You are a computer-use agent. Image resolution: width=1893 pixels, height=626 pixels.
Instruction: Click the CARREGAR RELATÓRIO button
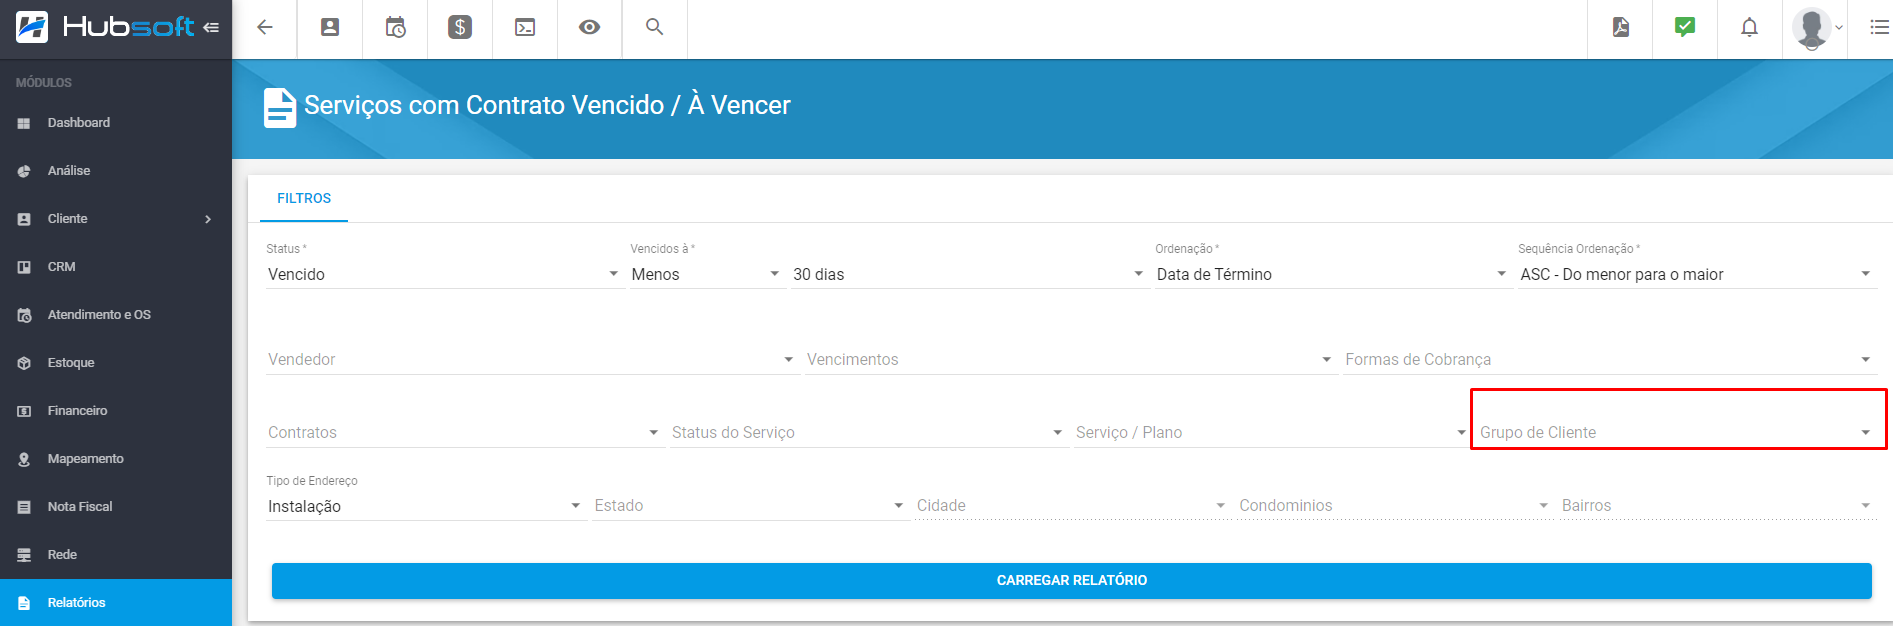point(1072,581)
